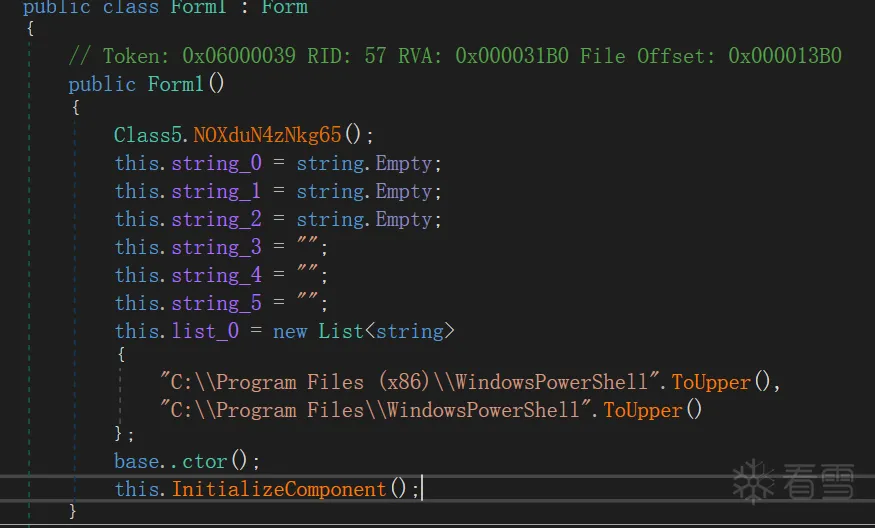Click the List type in the list_0 assignment

[341, 331]
